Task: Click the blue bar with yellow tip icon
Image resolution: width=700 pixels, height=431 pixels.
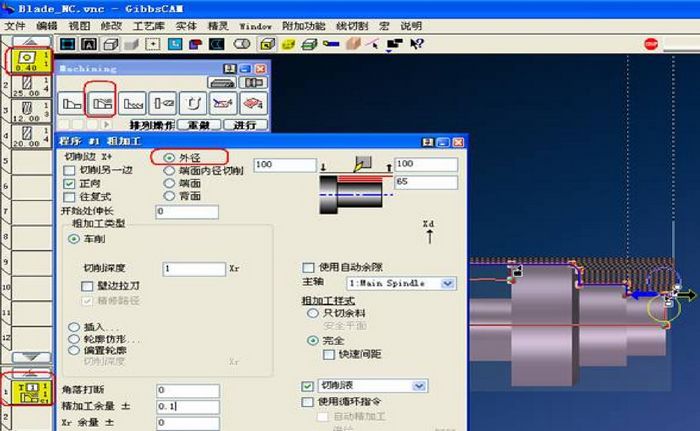Action: [331, 44]
